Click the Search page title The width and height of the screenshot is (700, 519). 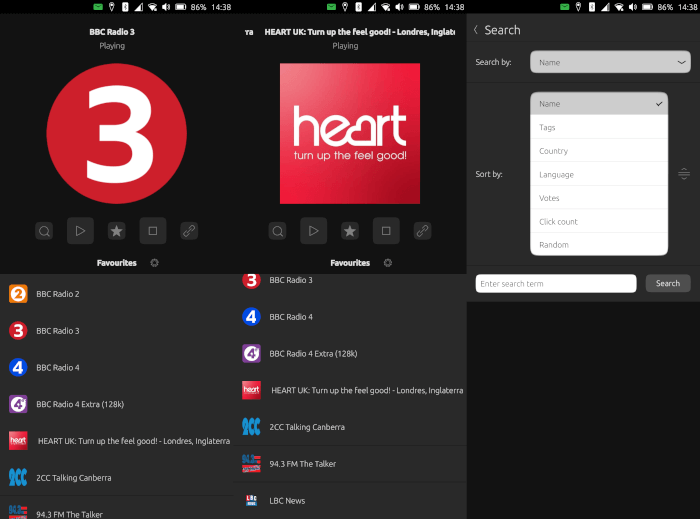click(502, 30)
